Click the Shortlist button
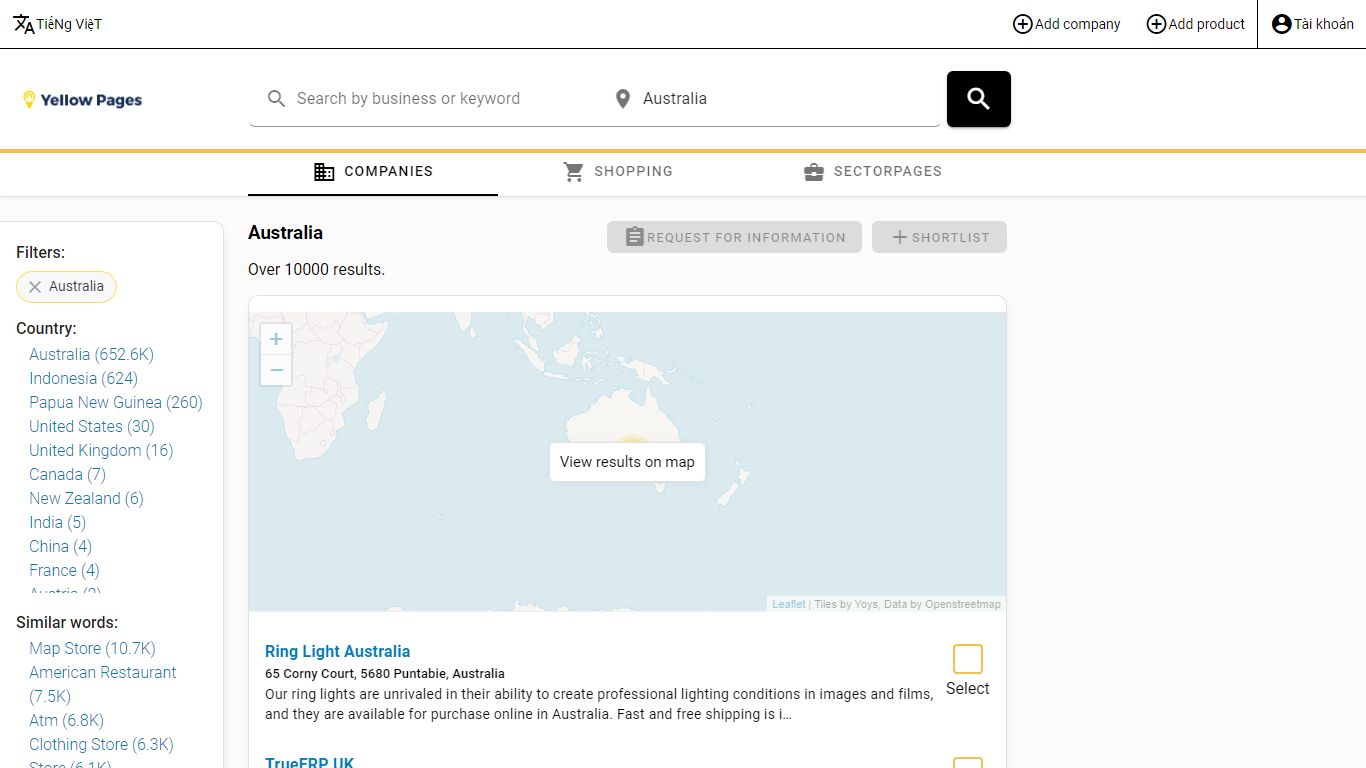The height and width of the screenshot is (768, 1366). 939,237
